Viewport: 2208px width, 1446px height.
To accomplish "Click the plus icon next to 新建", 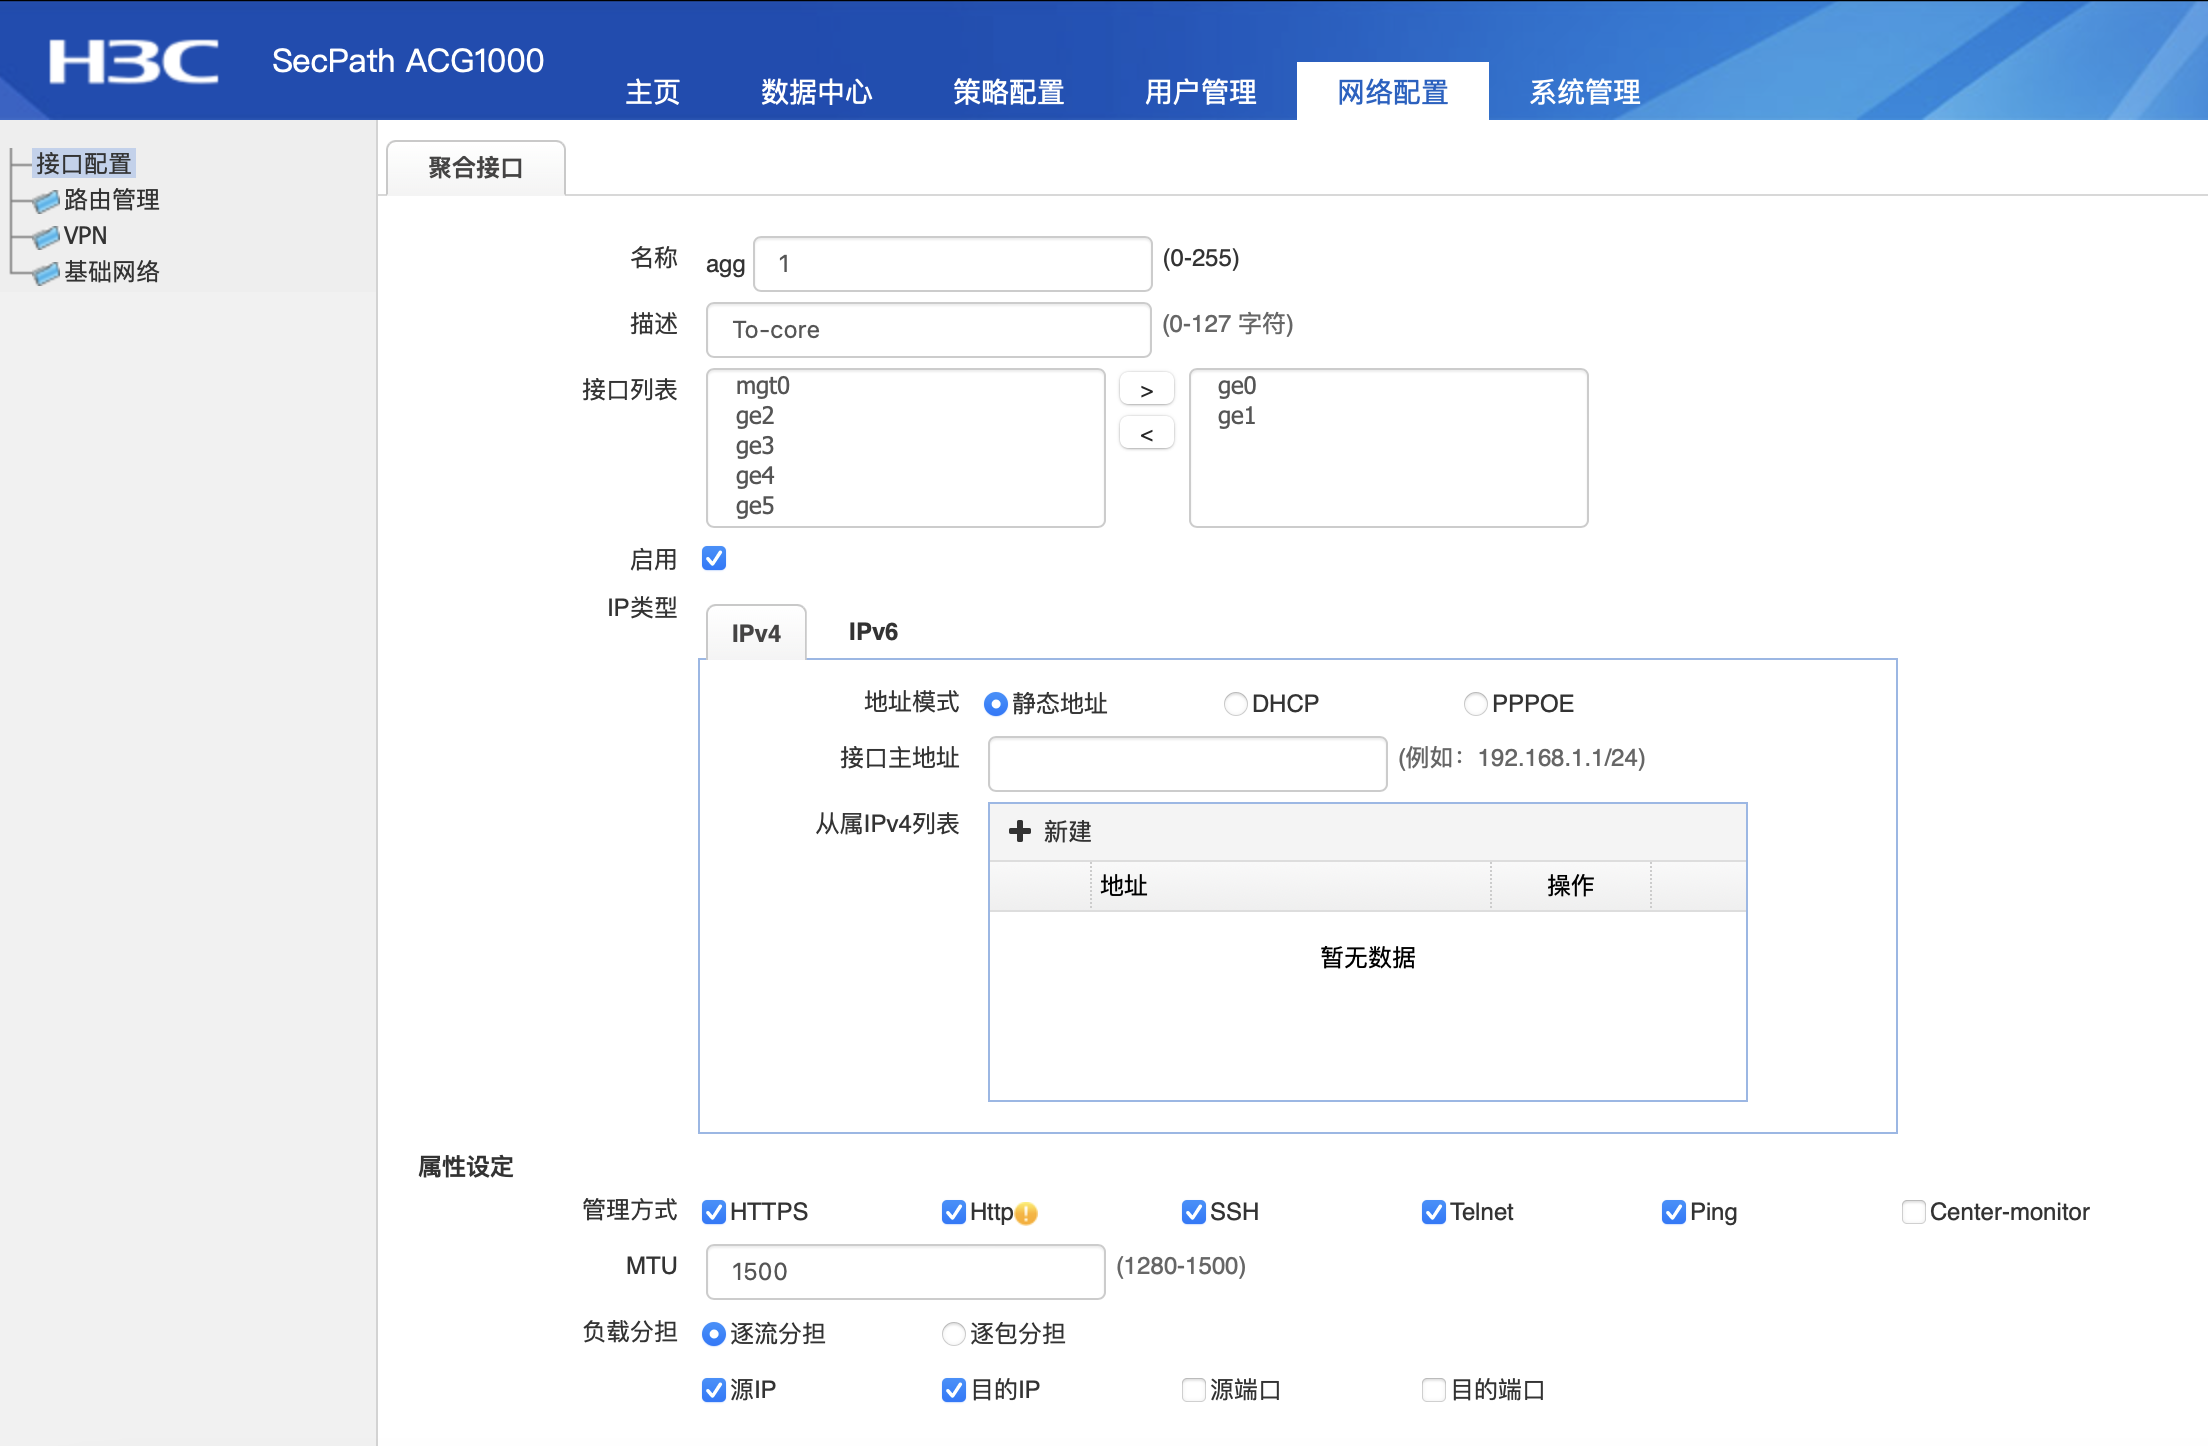I will [1019, 831].
